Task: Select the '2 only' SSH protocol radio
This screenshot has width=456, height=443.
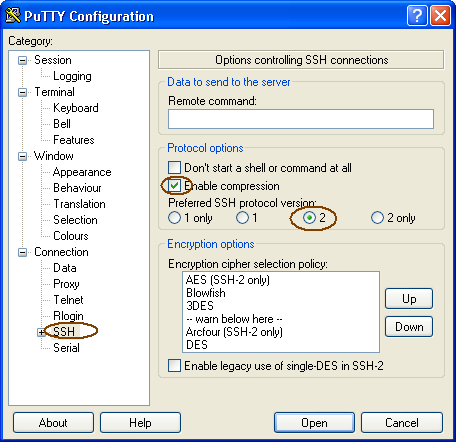Action: (x=377, y=218)
